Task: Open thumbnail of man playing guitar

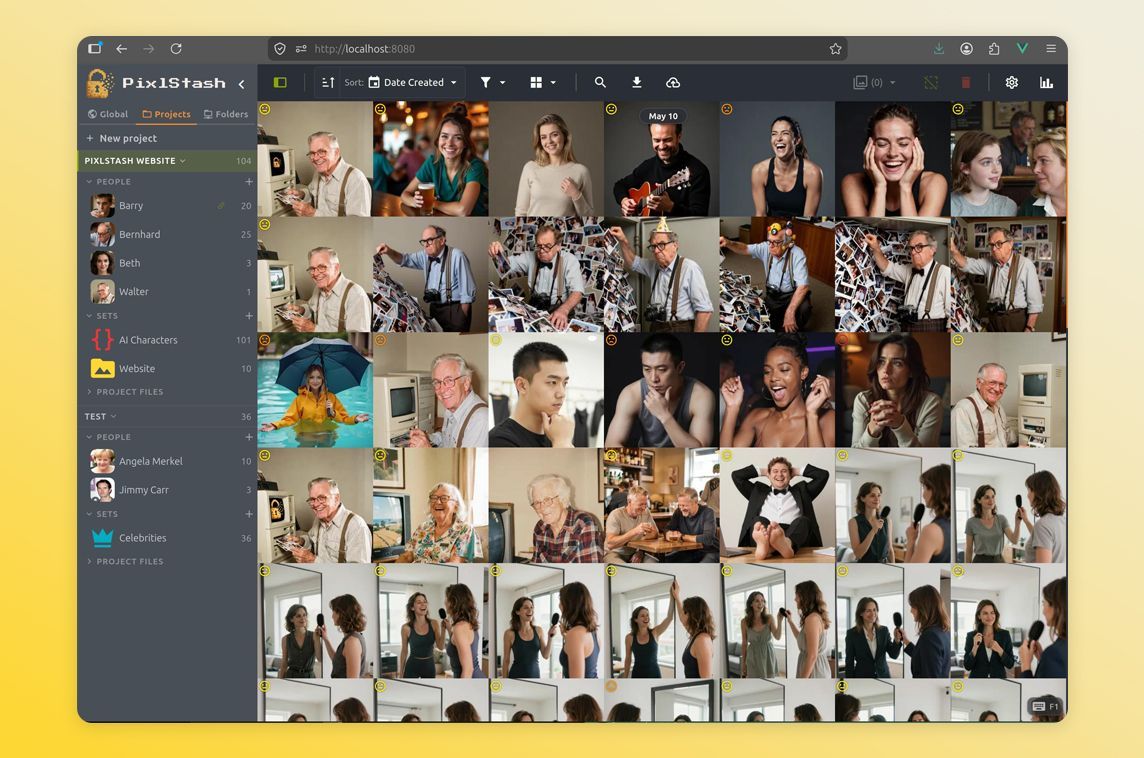Action: [662, 159]
